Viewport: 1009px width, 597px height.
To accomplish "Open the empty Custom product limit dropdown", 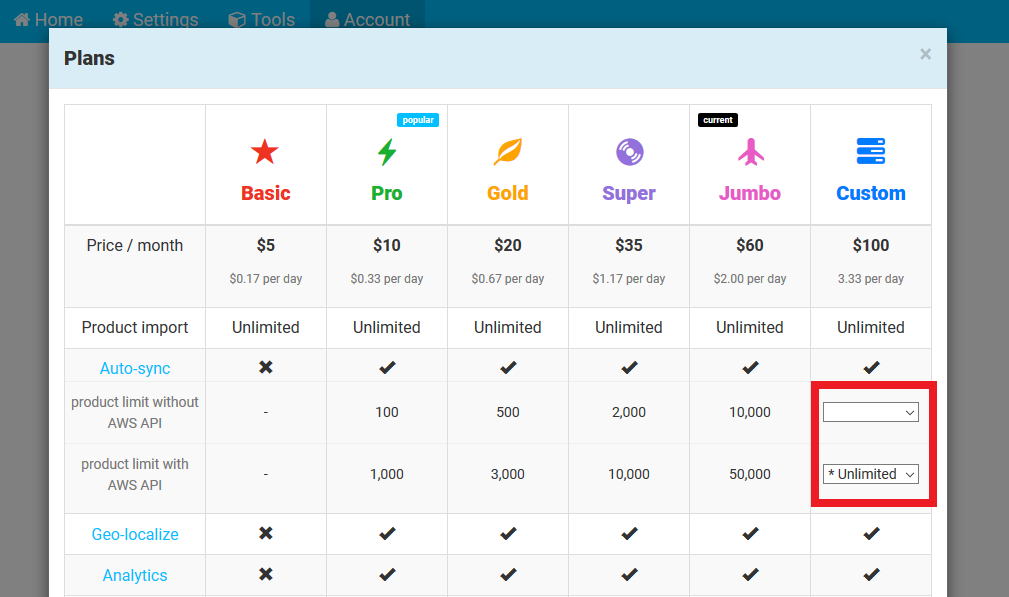I will (x=871, y=412).
